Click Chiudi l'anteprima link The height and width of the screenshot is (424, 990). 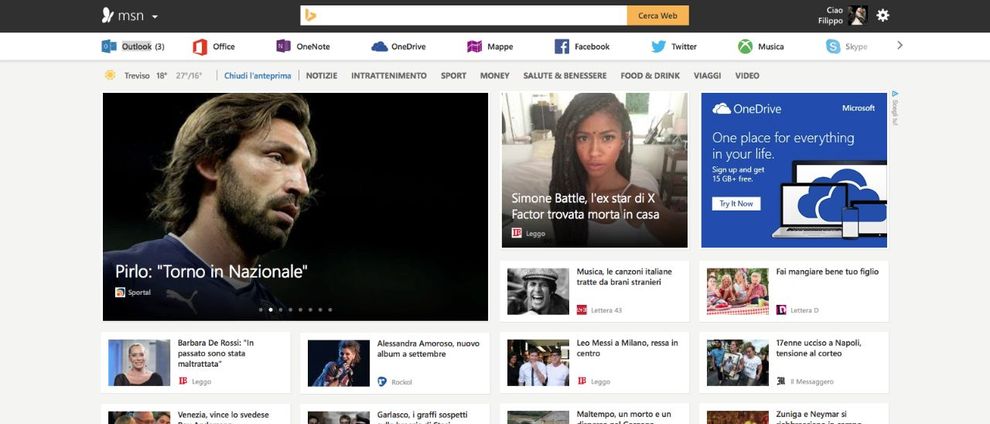tap(258, 76)
